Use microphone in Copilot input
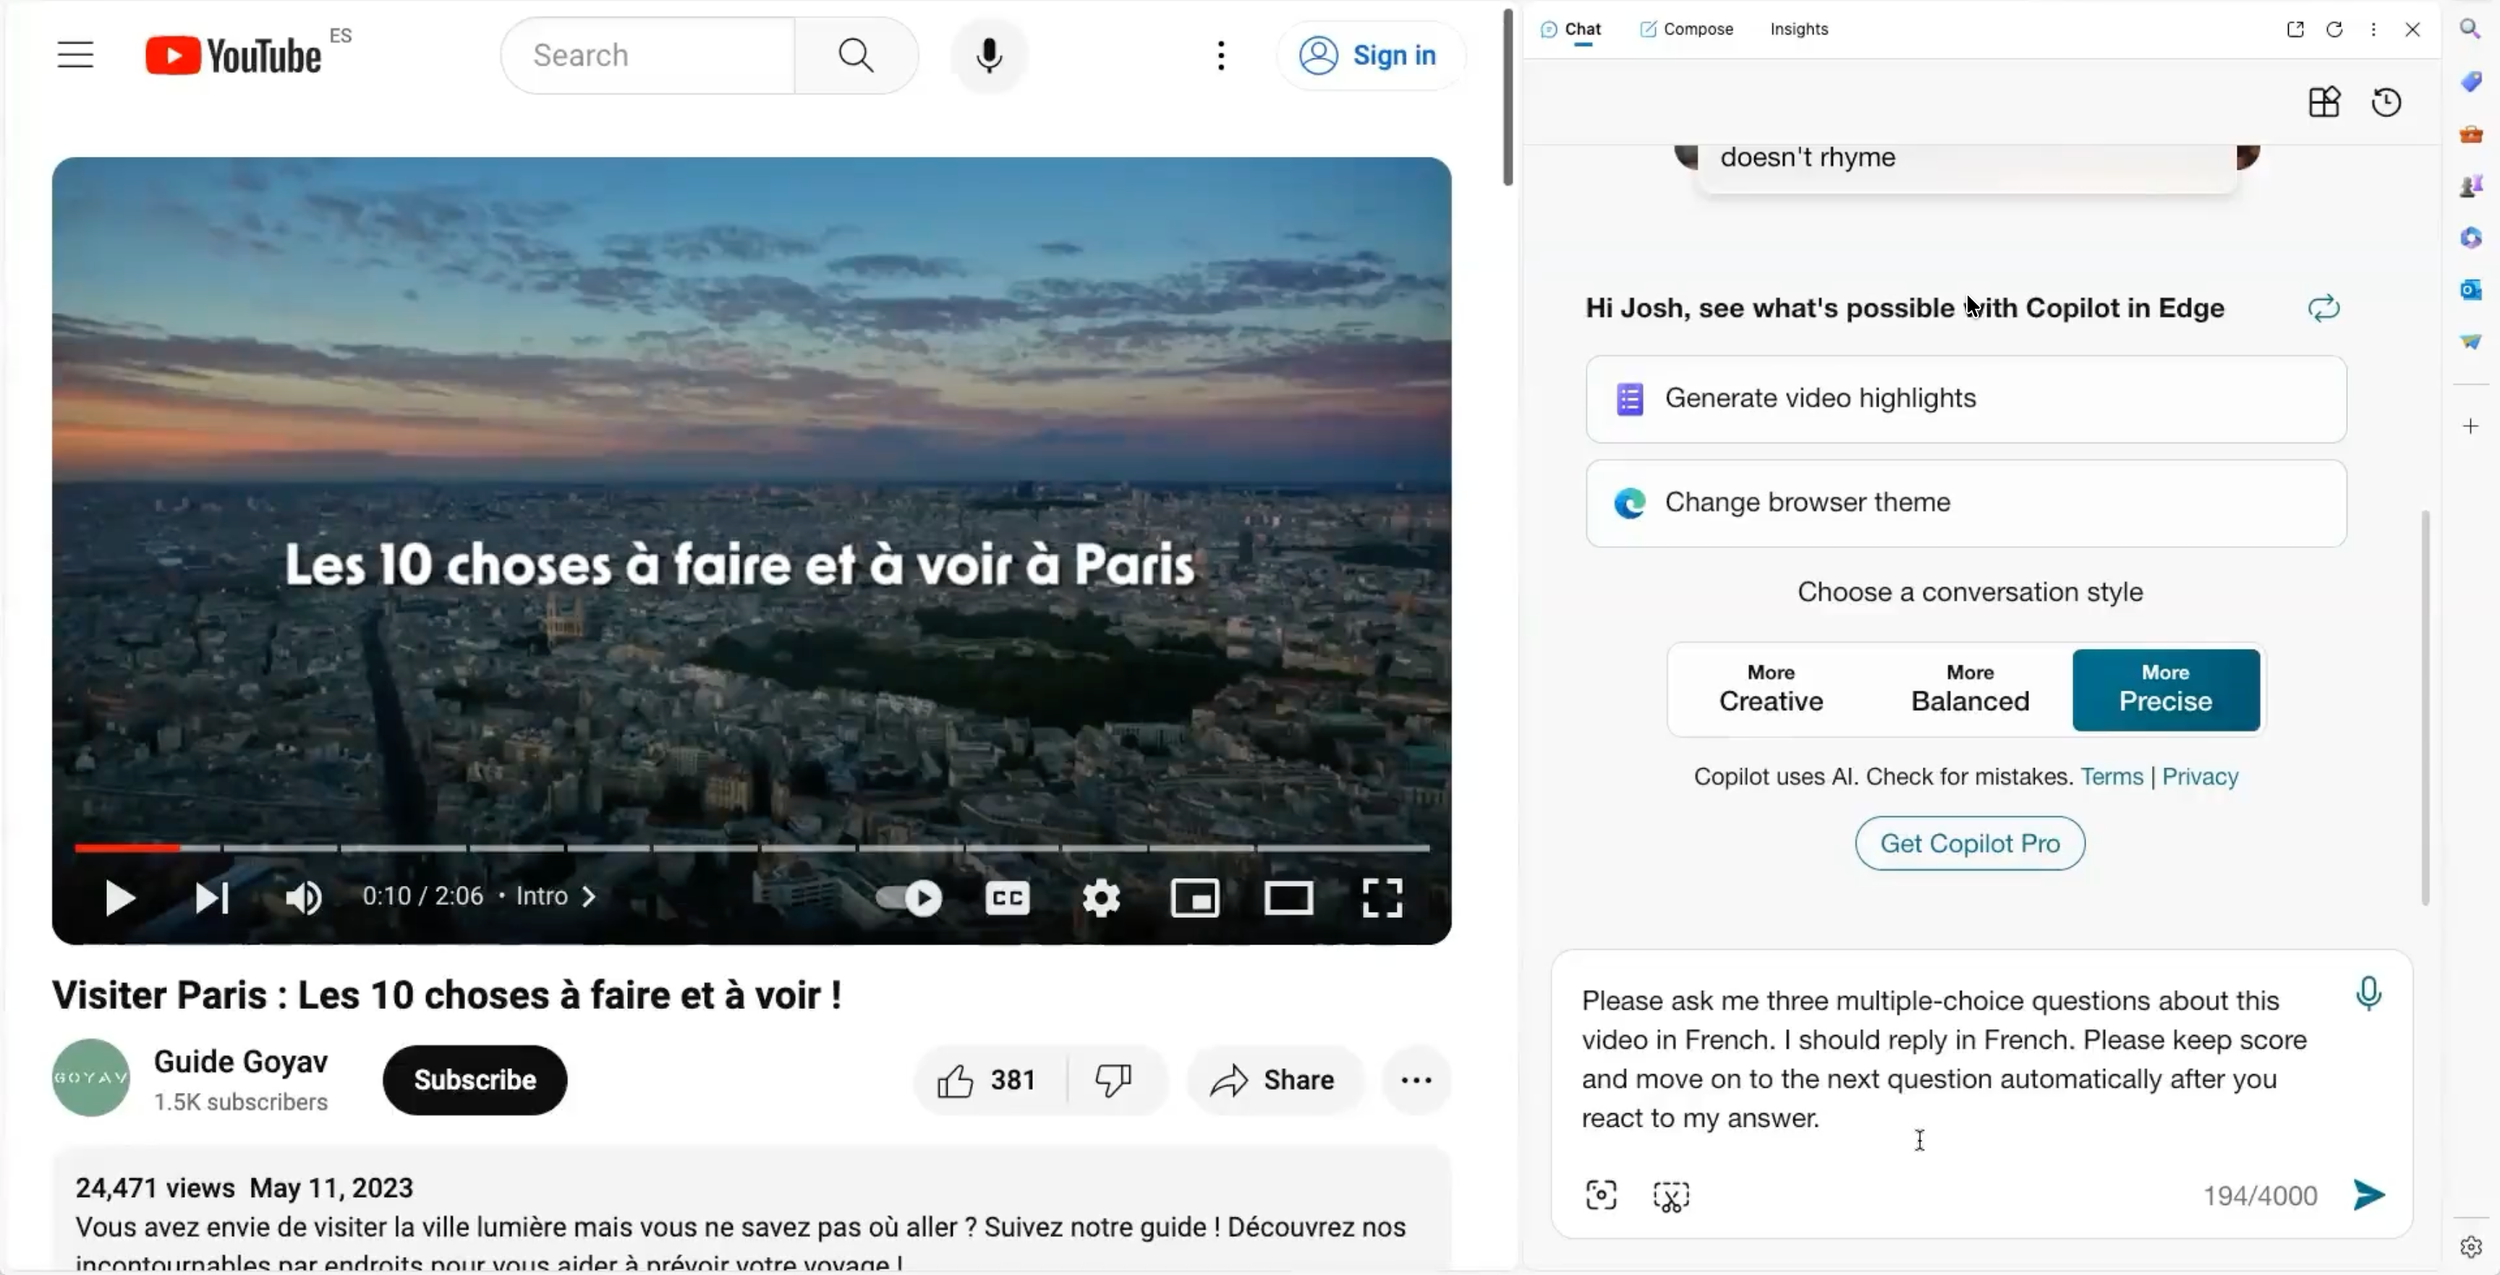Screen dimensions: 2500x1275 click(x=2368, y=993)
